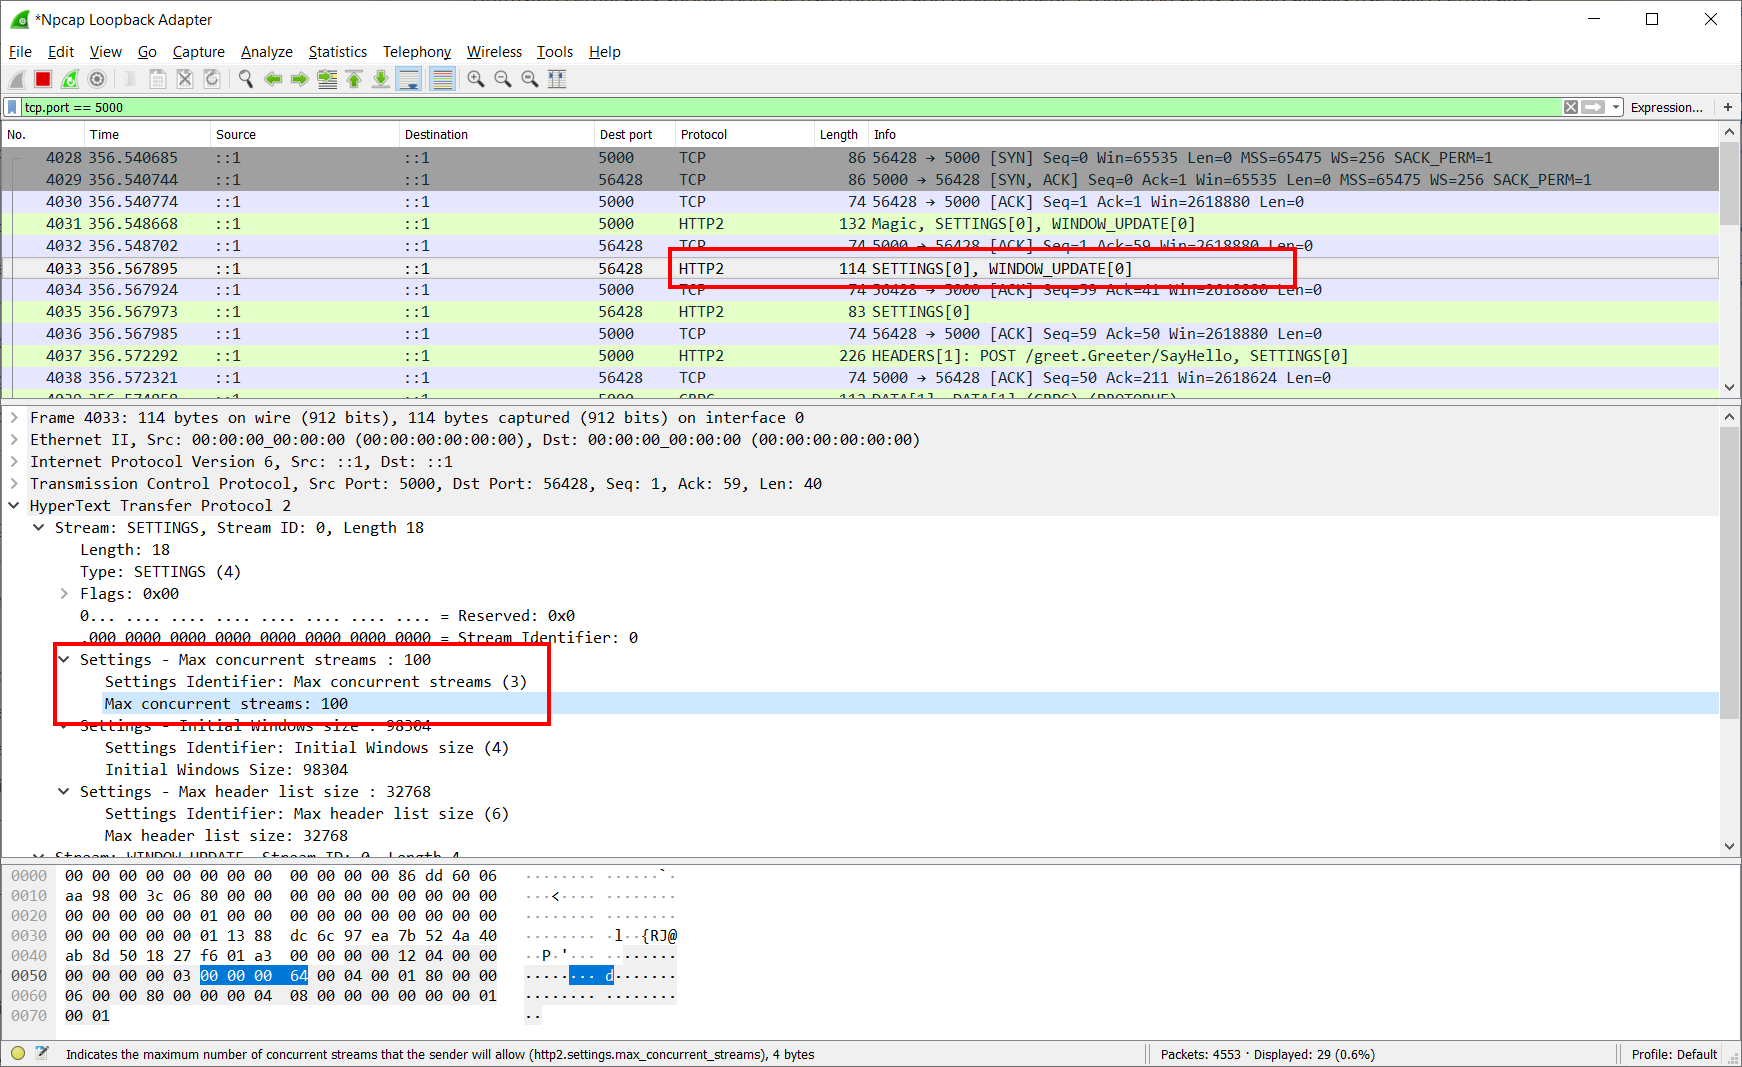Image resolution: width=1742 pixels, height=1067 pixels.
Task: Open the Statistics menu
Action: click(x=337, y=52)
